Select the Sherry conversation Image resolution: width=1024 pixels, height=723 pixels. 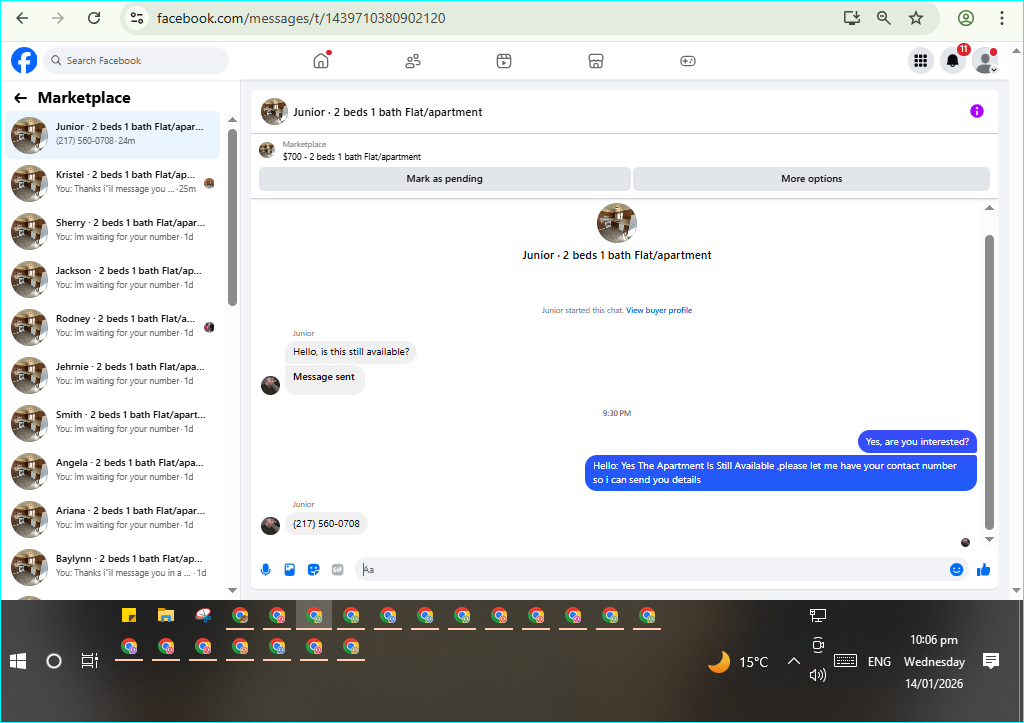pos(113,231)
